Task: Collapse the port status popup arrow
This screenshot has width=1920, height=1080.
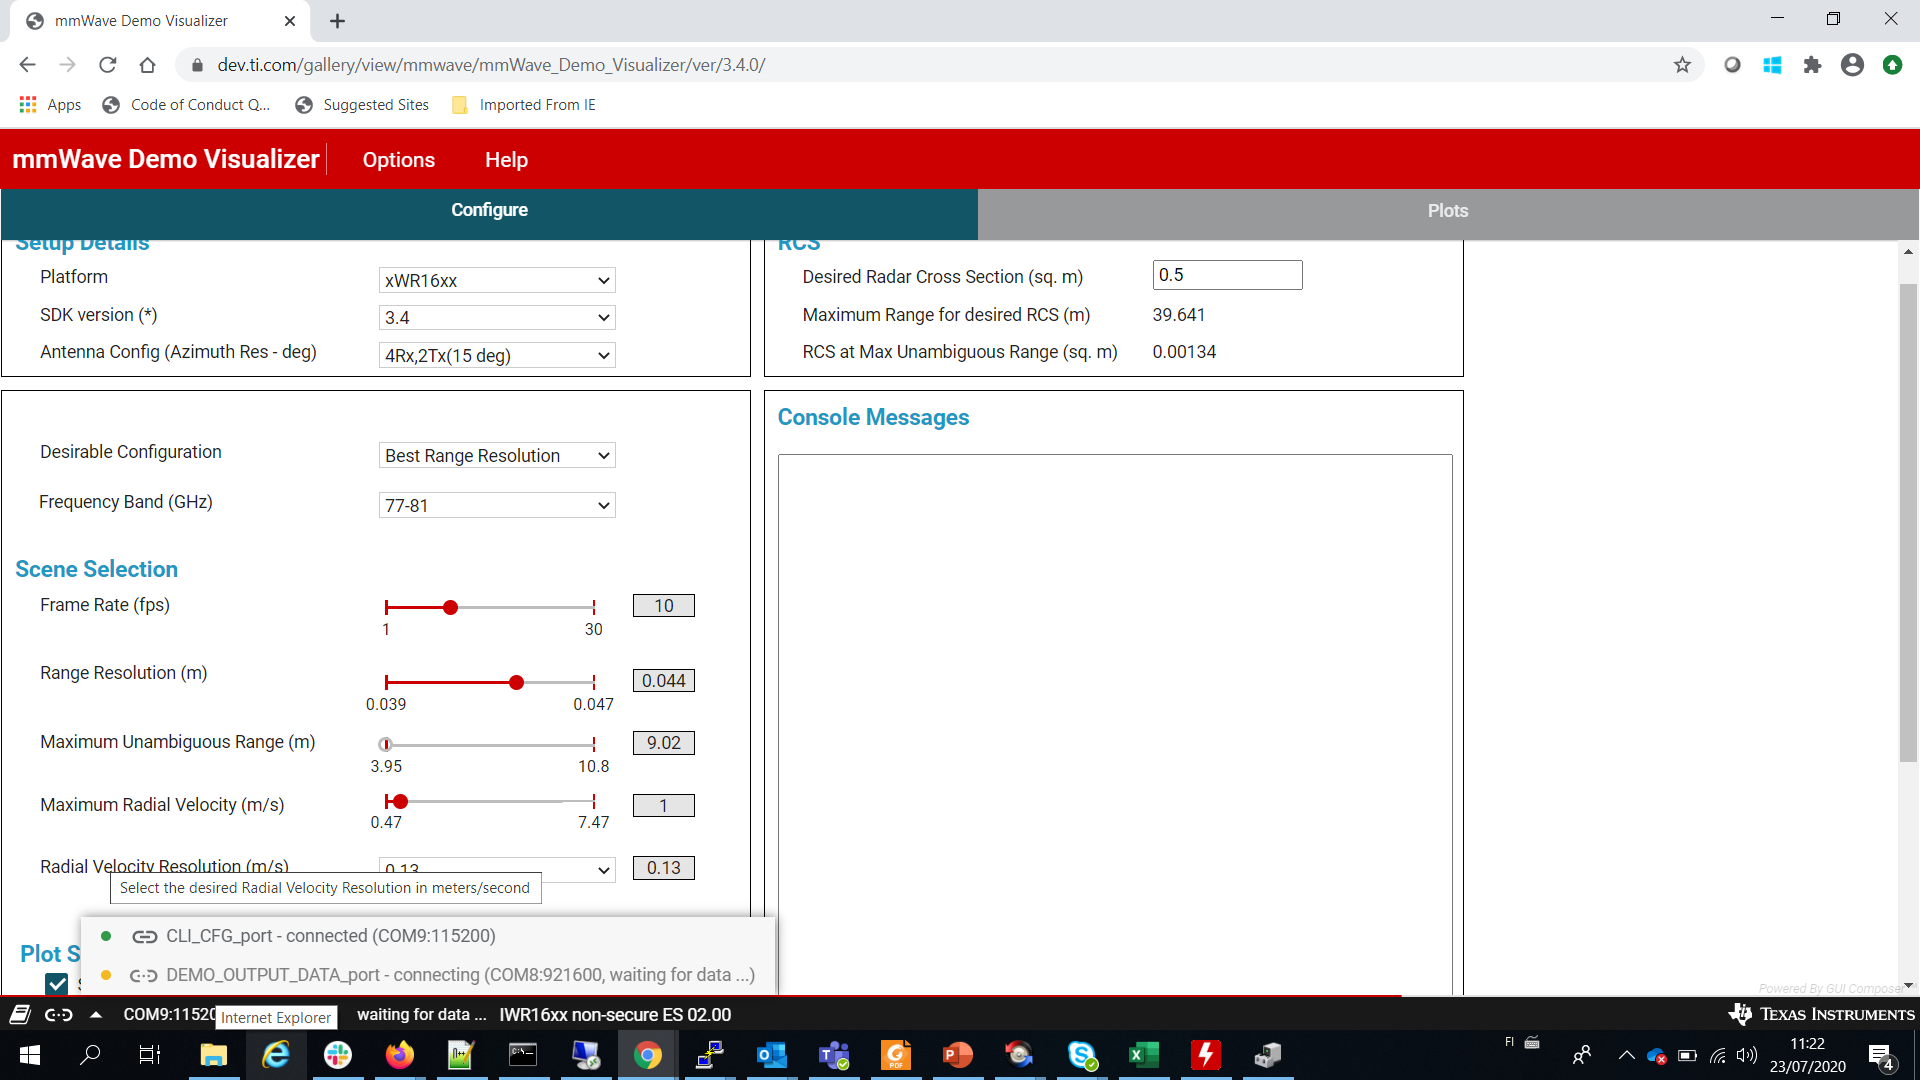Action: [x=96, y=1014]
